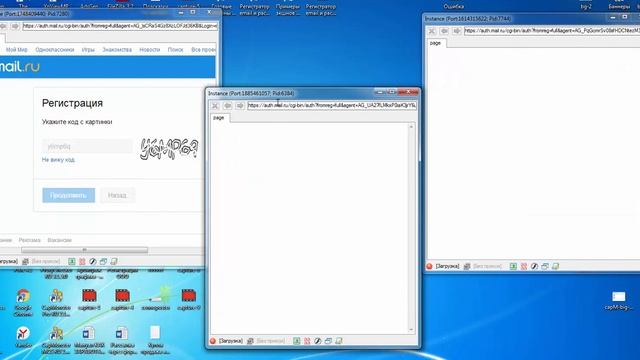The width and height of the screenshot is (640, 360).
Task: Click back arrow in the middle Instance window
Action: point(228,106)
